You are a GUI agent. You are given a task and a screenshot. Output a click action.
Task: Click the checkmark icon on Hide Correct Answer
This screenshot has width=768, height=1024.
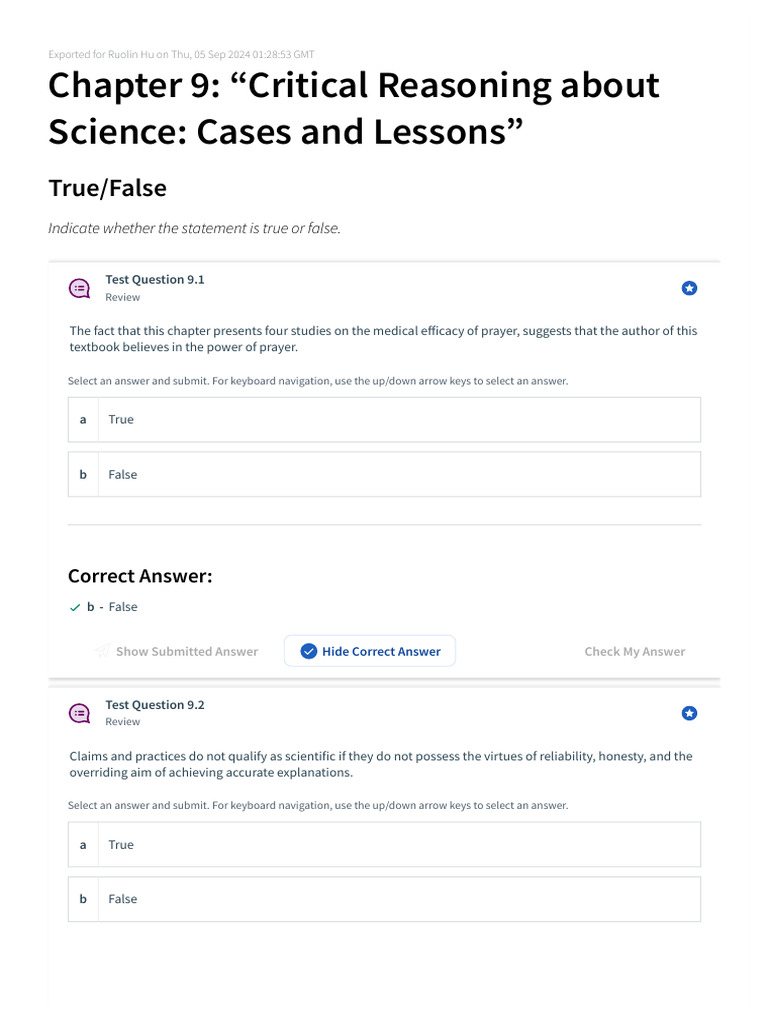309,652
